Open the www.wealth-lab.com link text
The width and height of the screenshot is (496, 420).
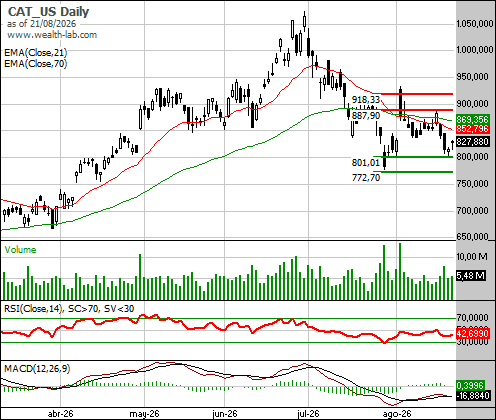click(x=52, y=35)
